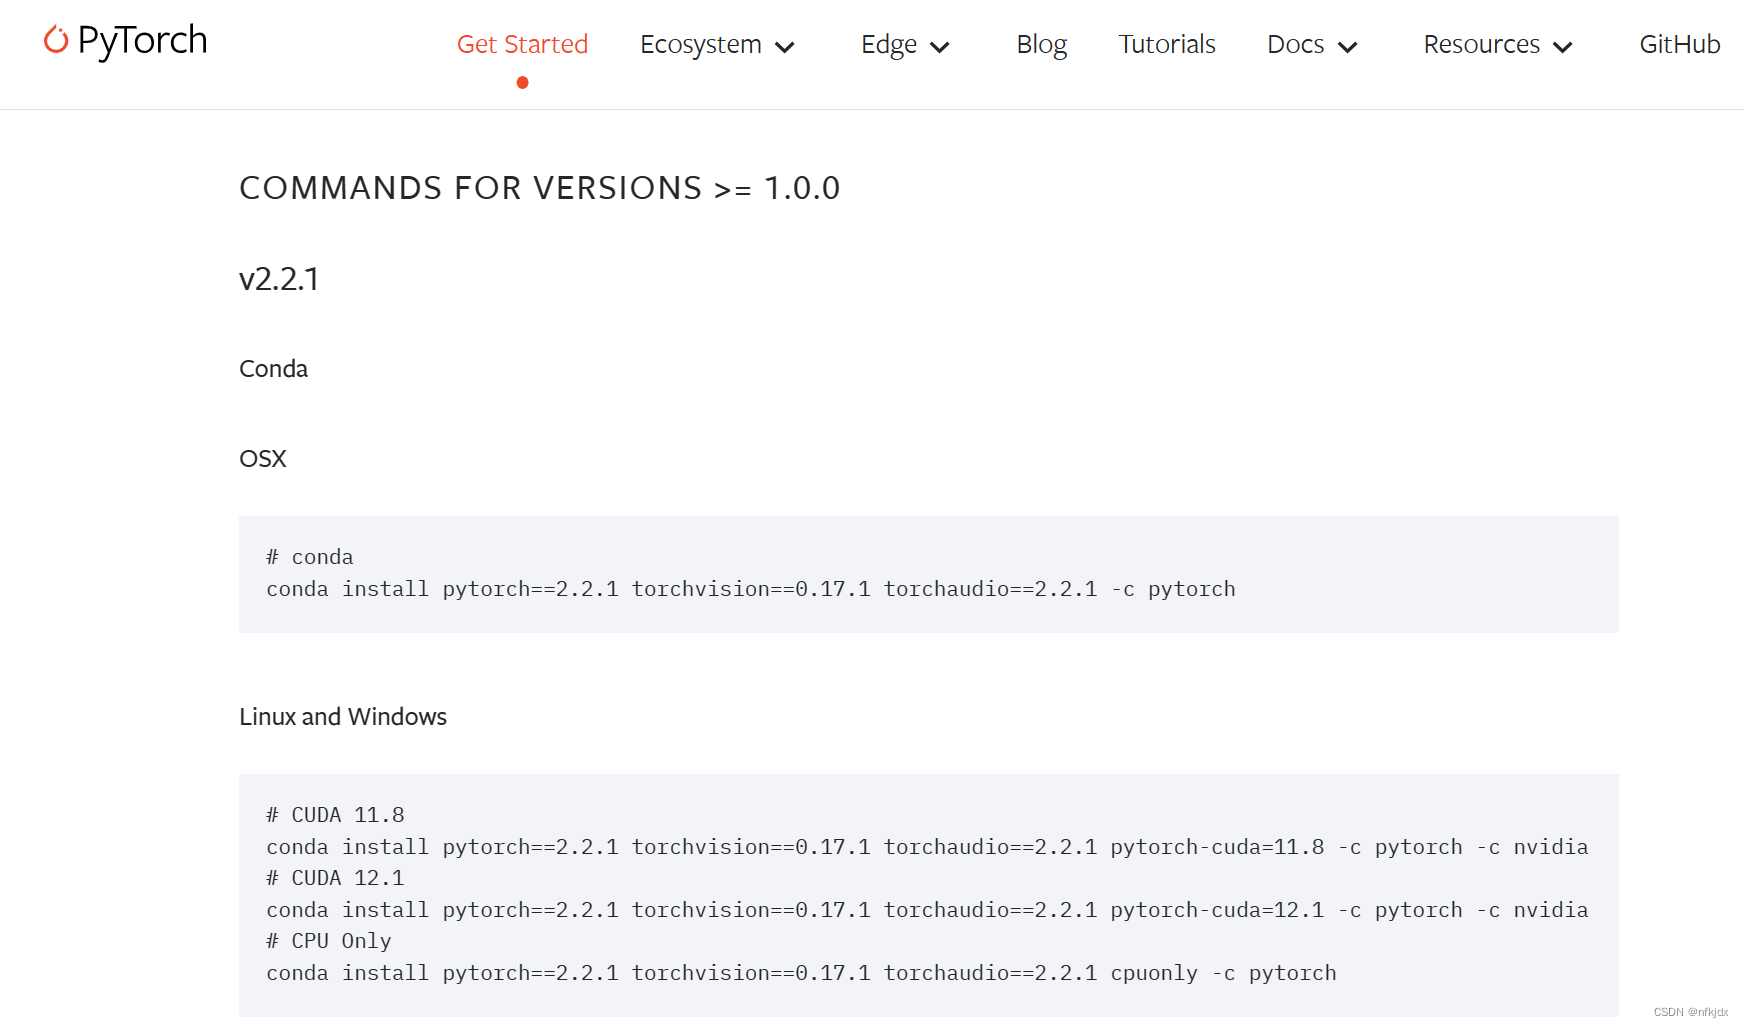Click the PyTorch wordmark text
This screenshot has width=1744, height=1028.
(142, 41)
